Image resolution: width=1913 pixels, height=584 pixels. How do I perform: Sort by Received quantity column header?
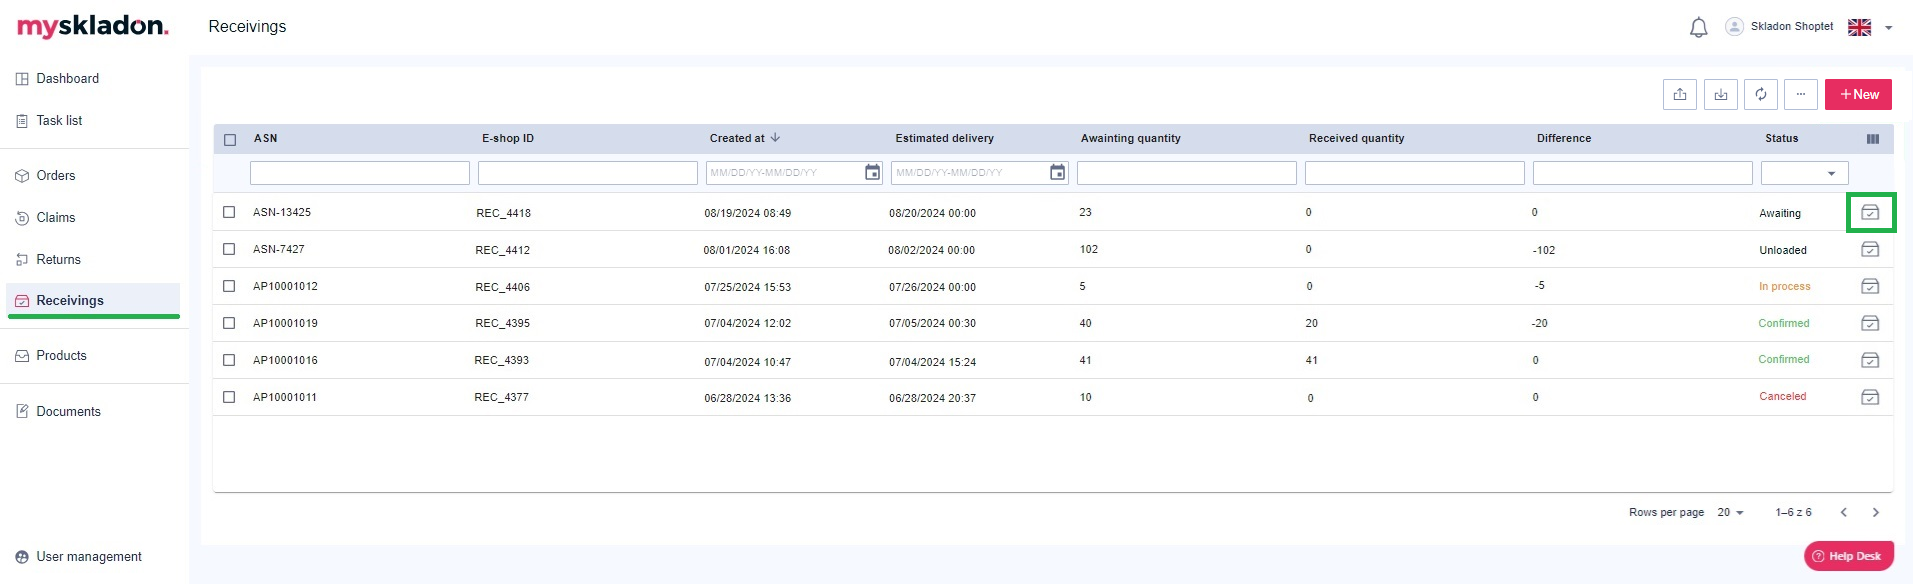coord(1357,139)
